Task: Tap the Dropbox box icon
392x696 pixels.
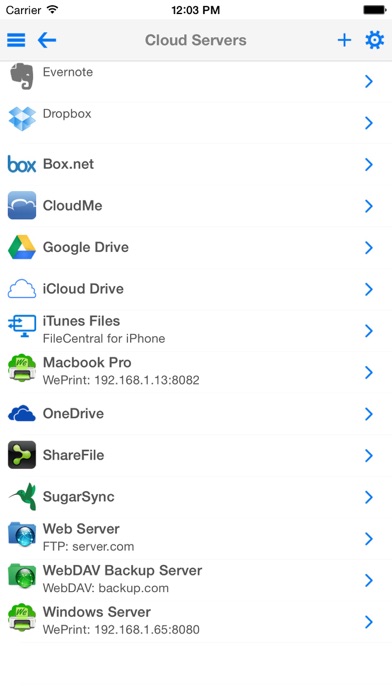Action: pos(22,119)
